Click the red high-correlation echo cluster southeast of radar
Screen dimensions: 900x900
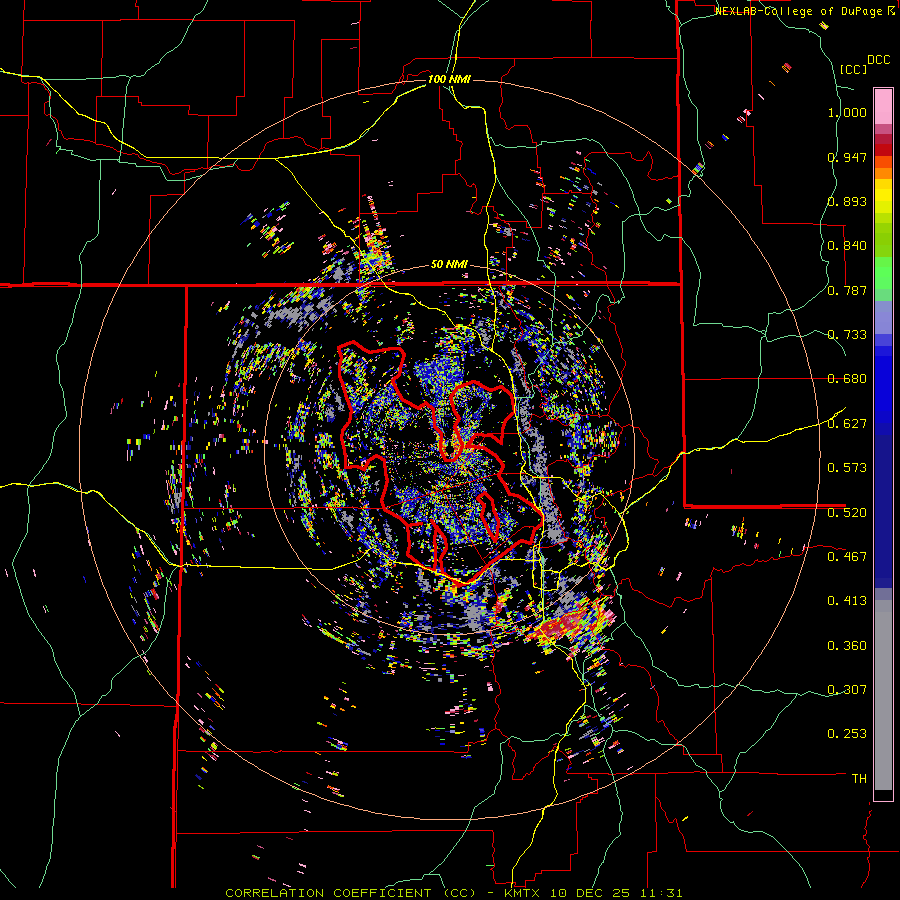tap(565, 626)
